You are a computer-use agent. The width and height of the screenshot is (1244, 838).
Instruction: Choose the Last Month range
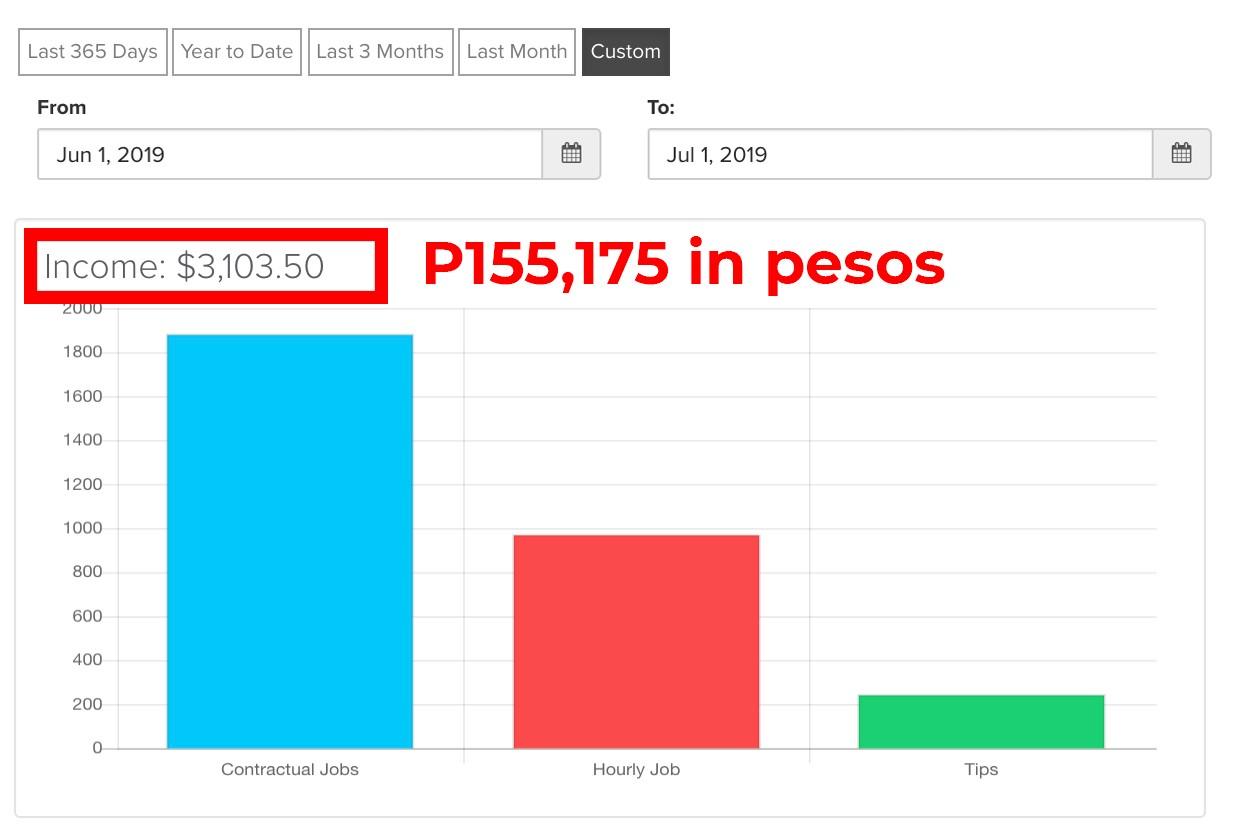pyautogui.click(x=517, y=52)
